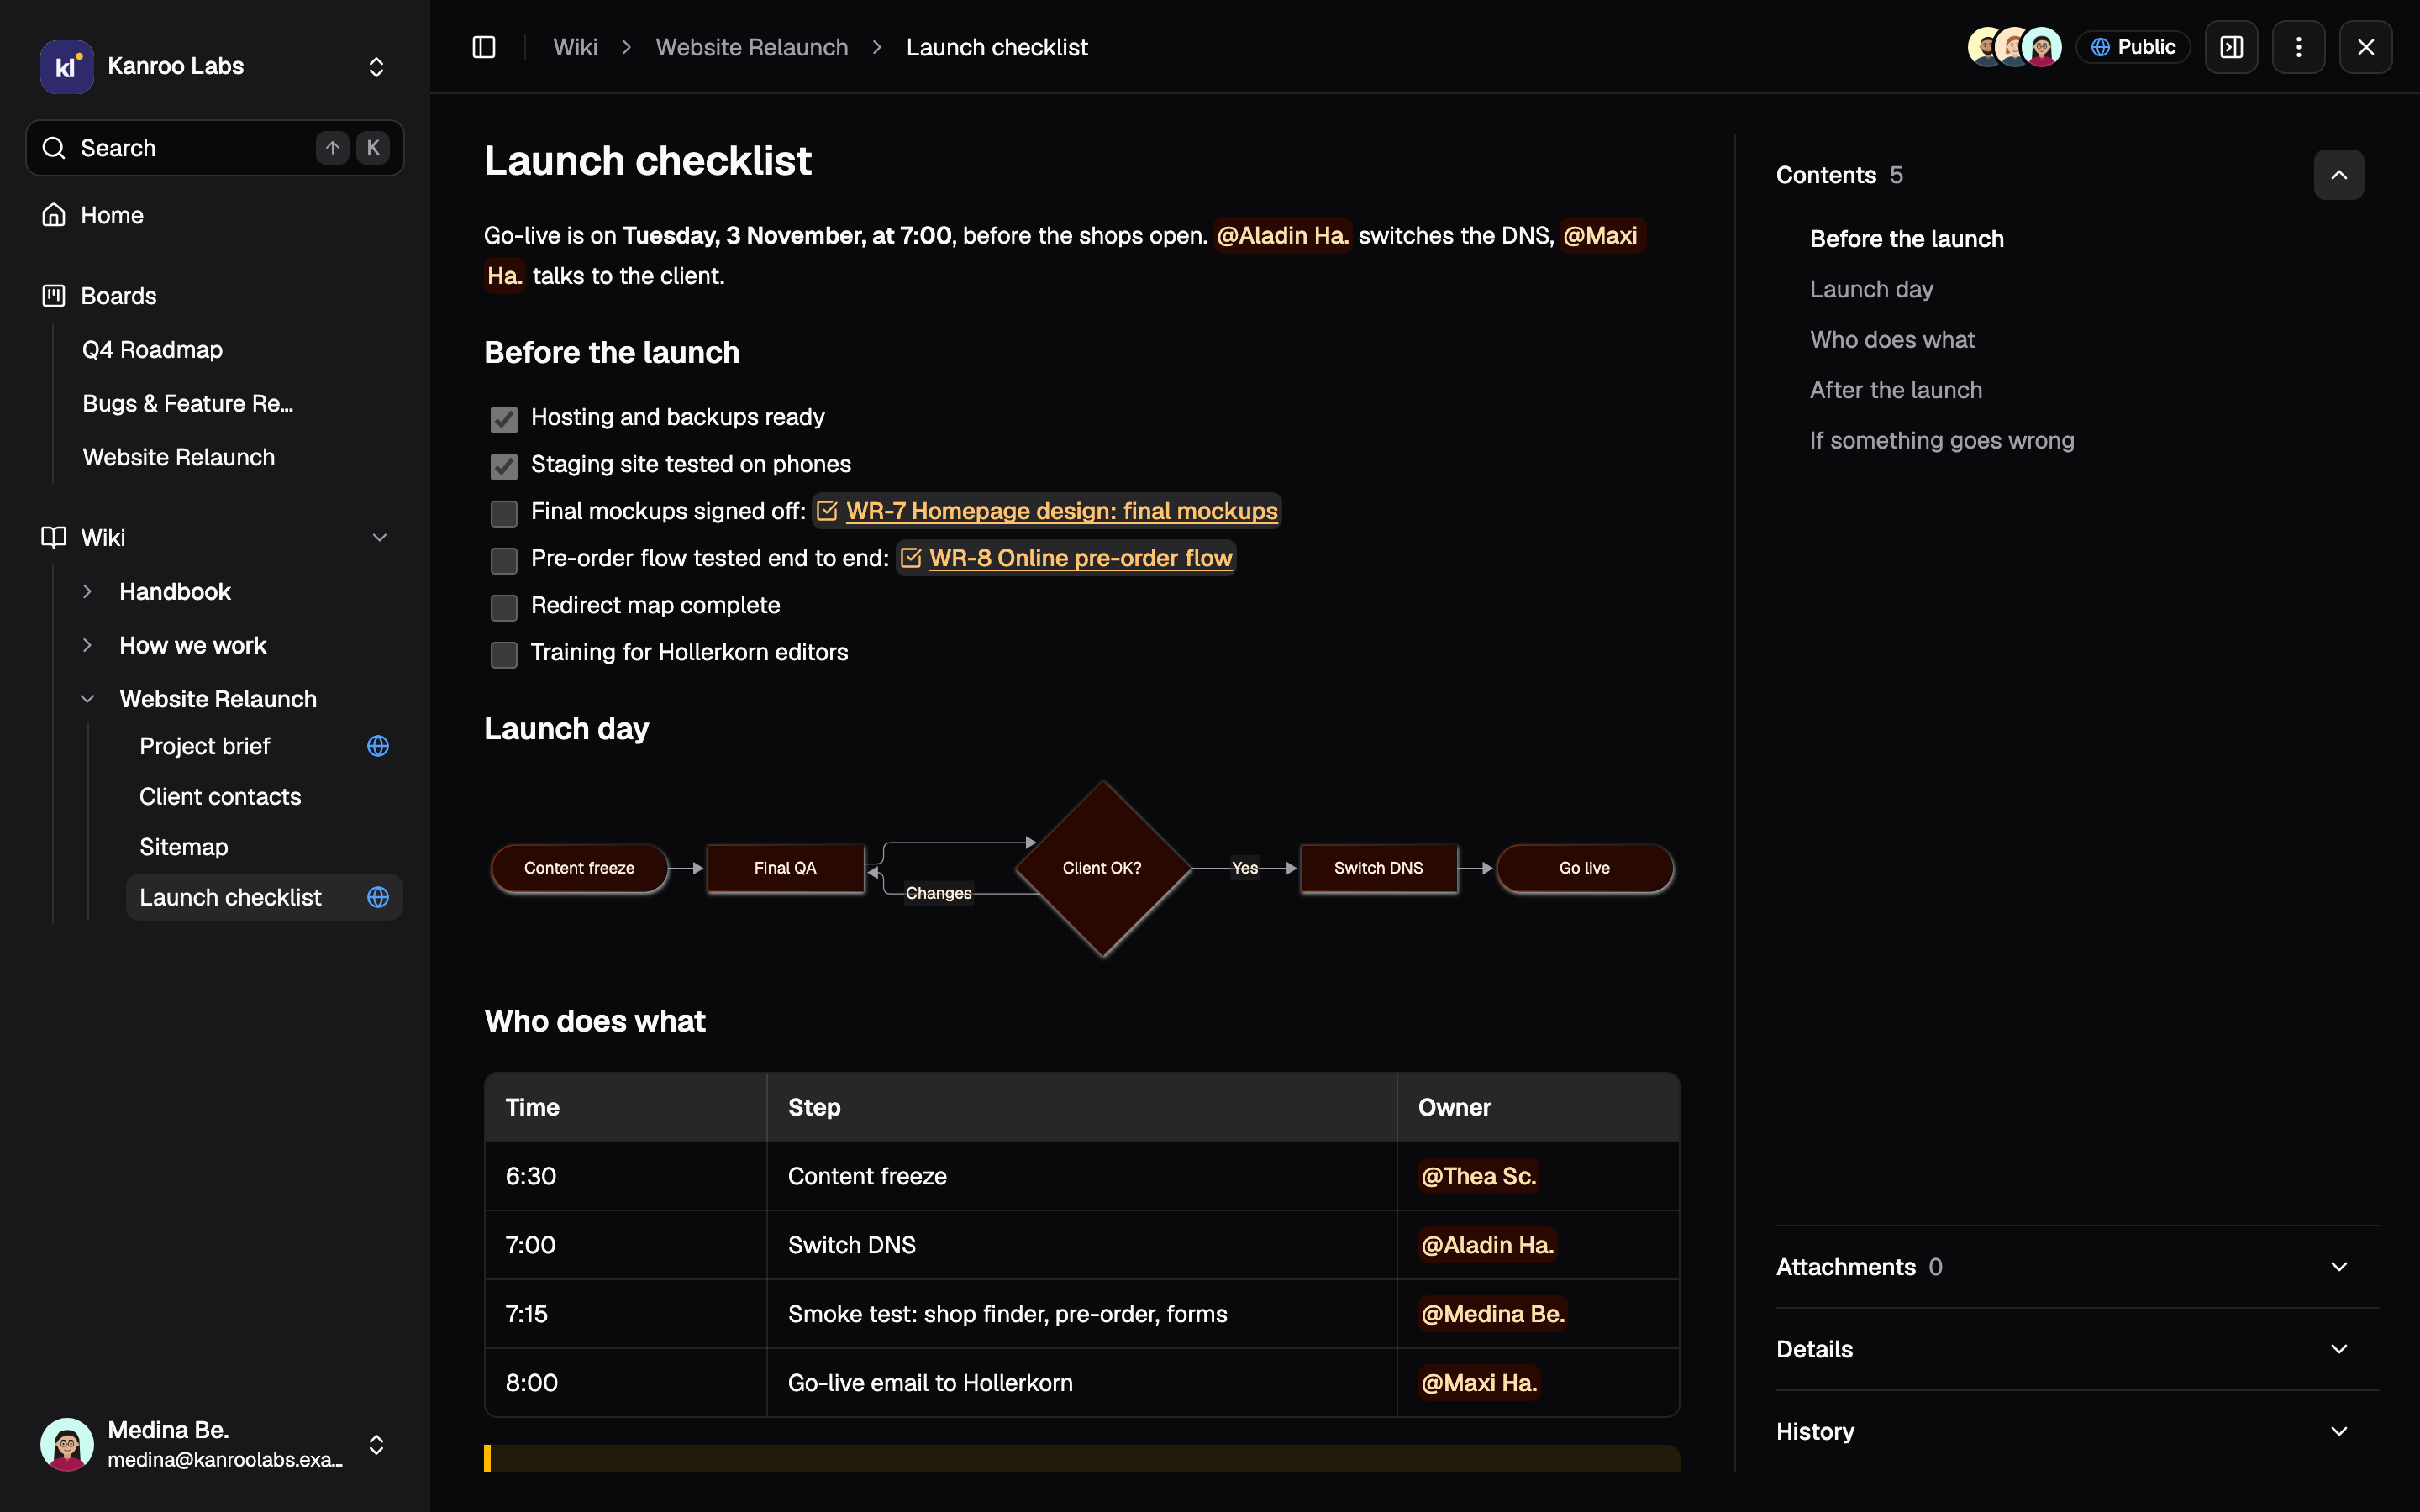Click the Home icon in sidebar

coord(54,215)
